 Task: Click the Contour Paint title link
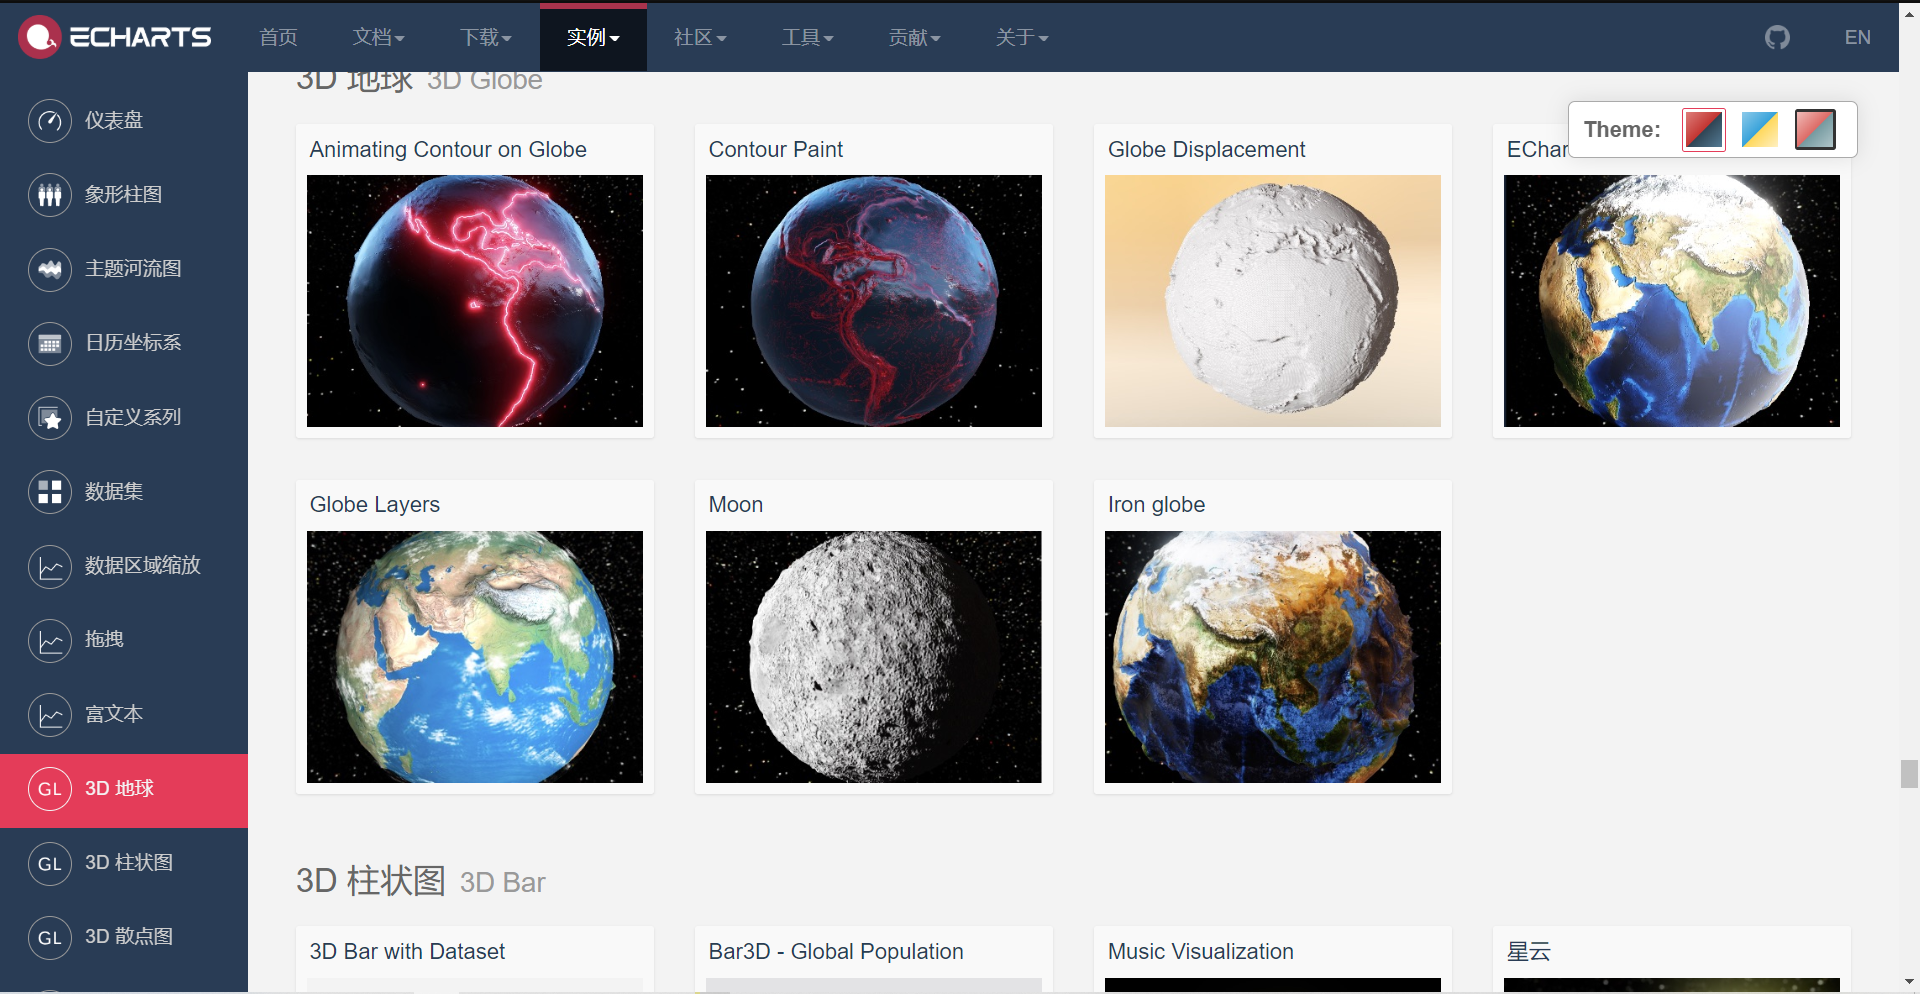(x=776, y=150)
